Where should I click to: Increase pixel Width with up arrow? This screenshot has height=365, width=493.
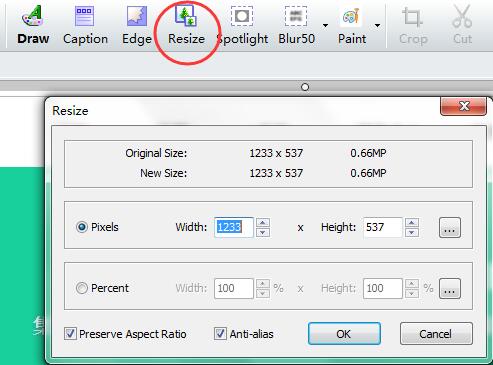click(263, 222)
